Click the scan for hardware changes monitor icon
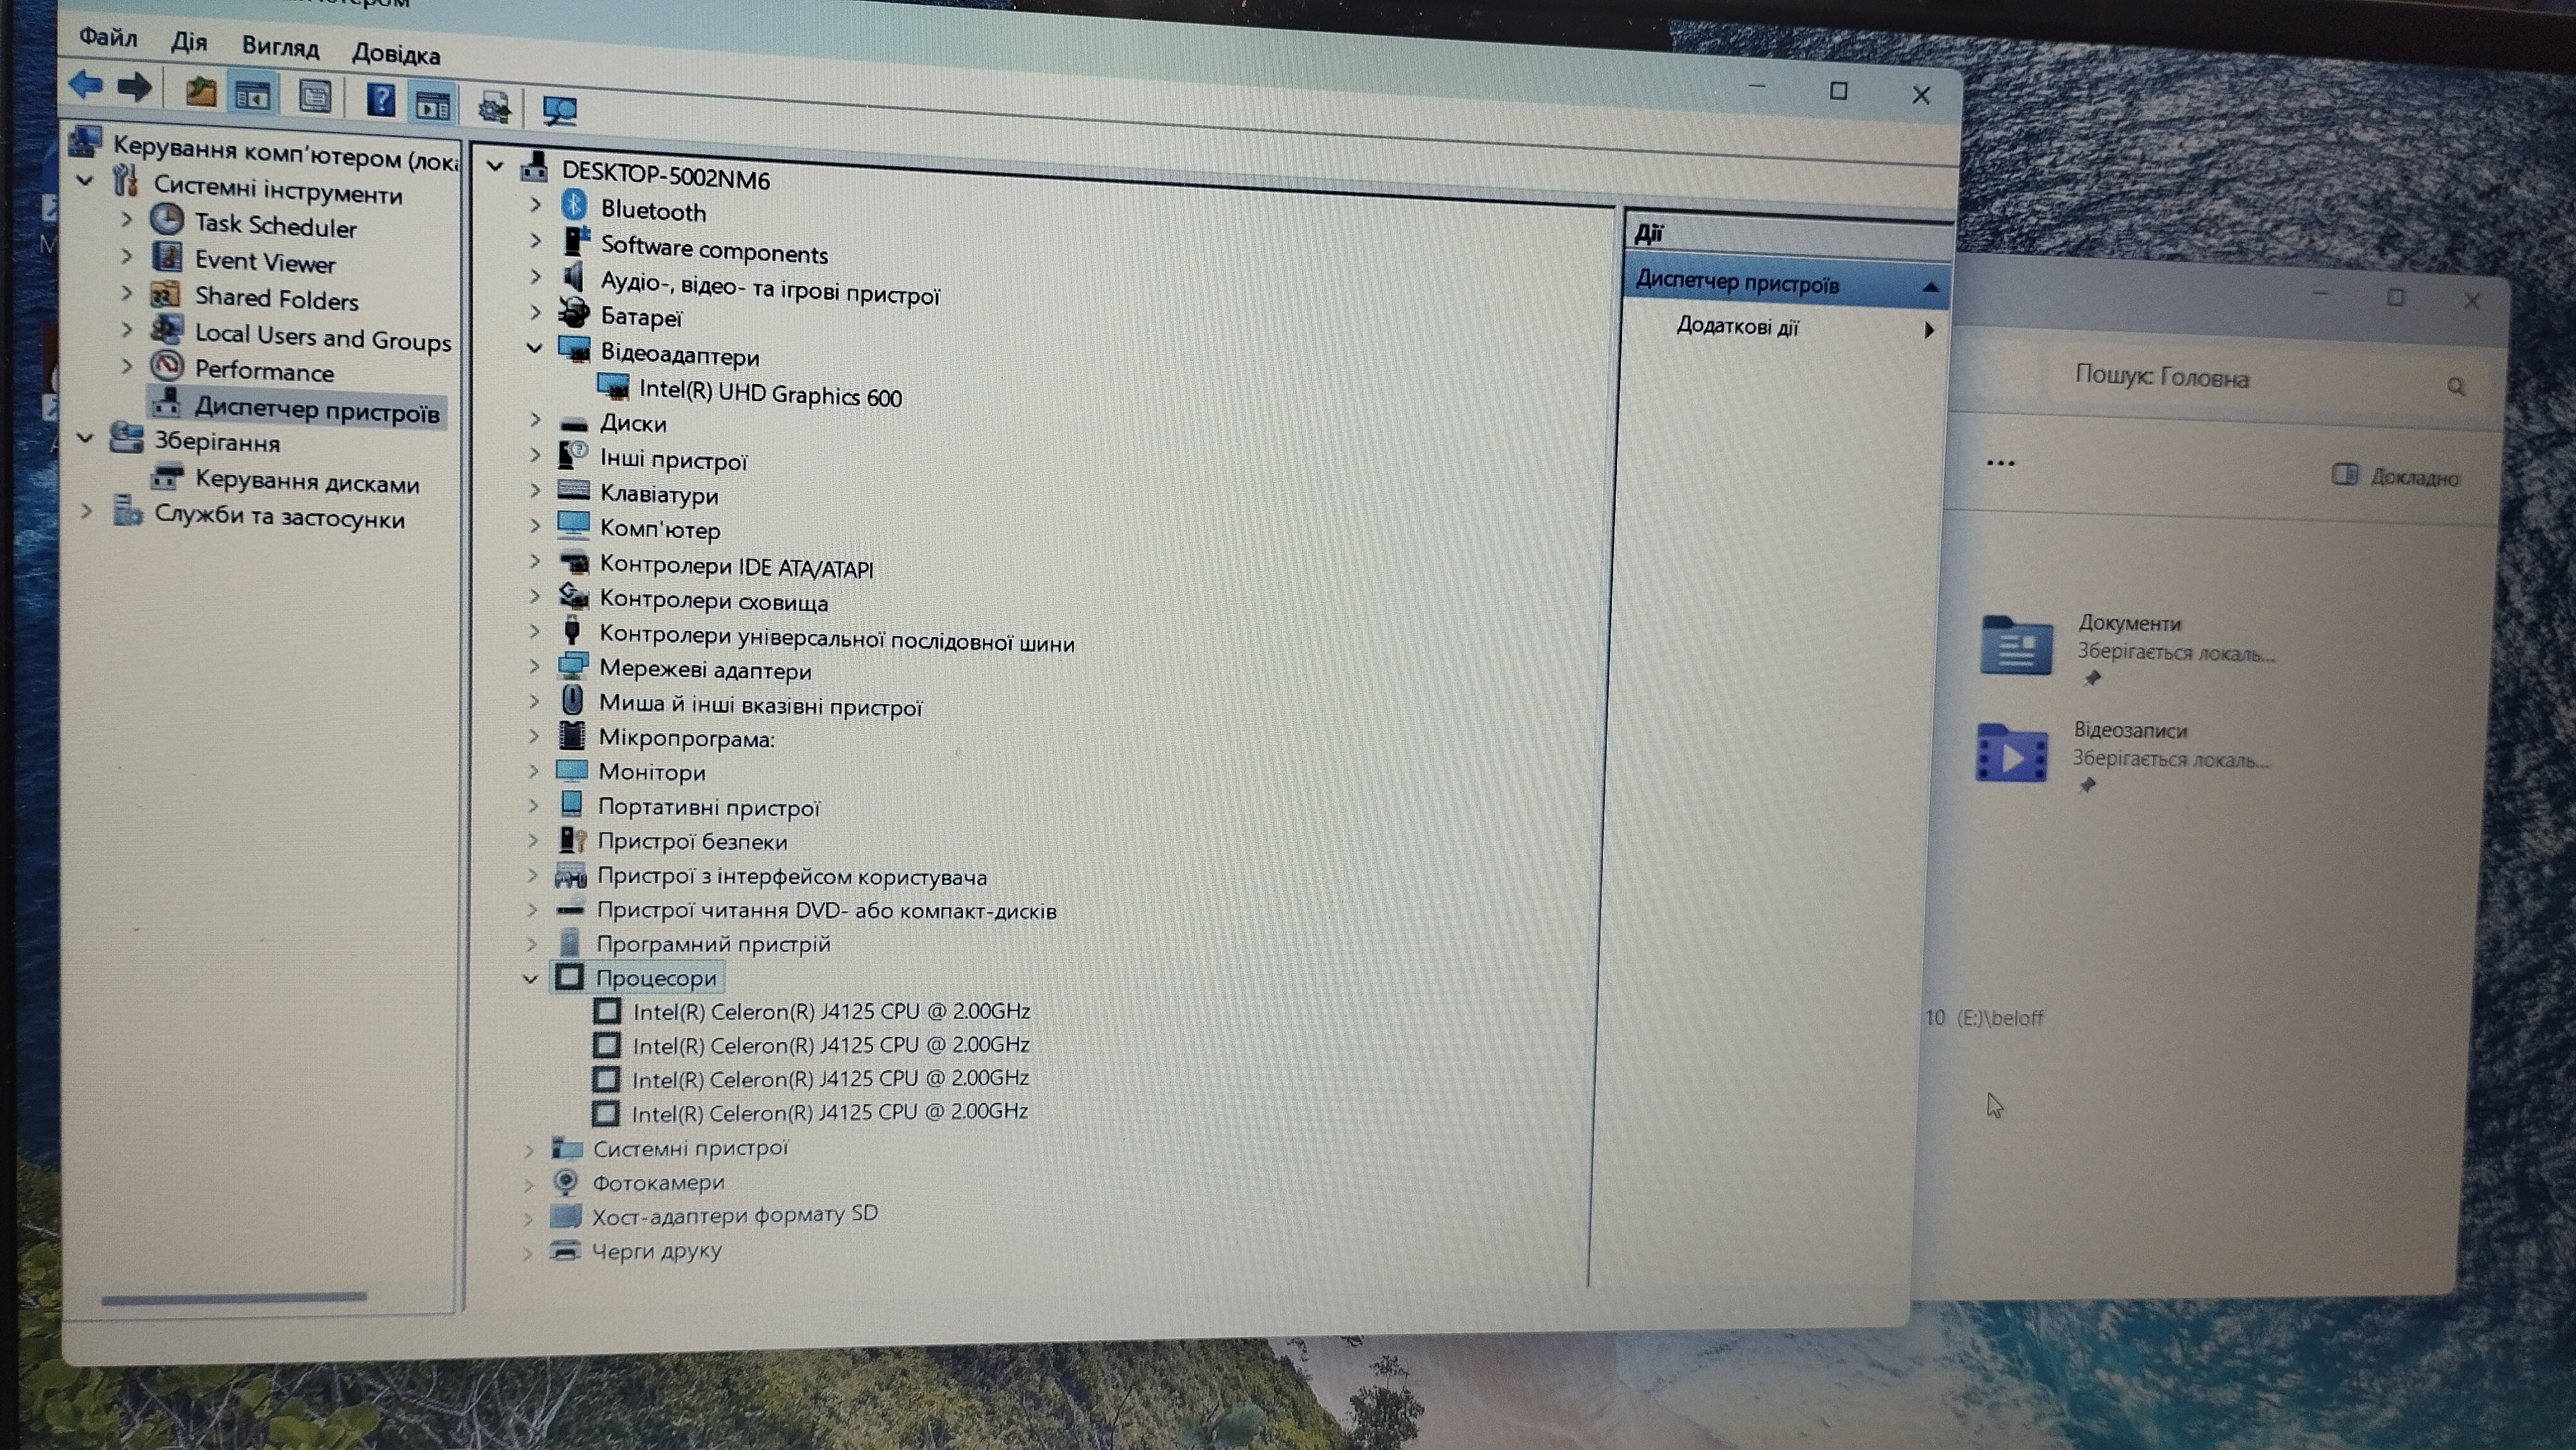2576x1450 pixels. [559, 110]
